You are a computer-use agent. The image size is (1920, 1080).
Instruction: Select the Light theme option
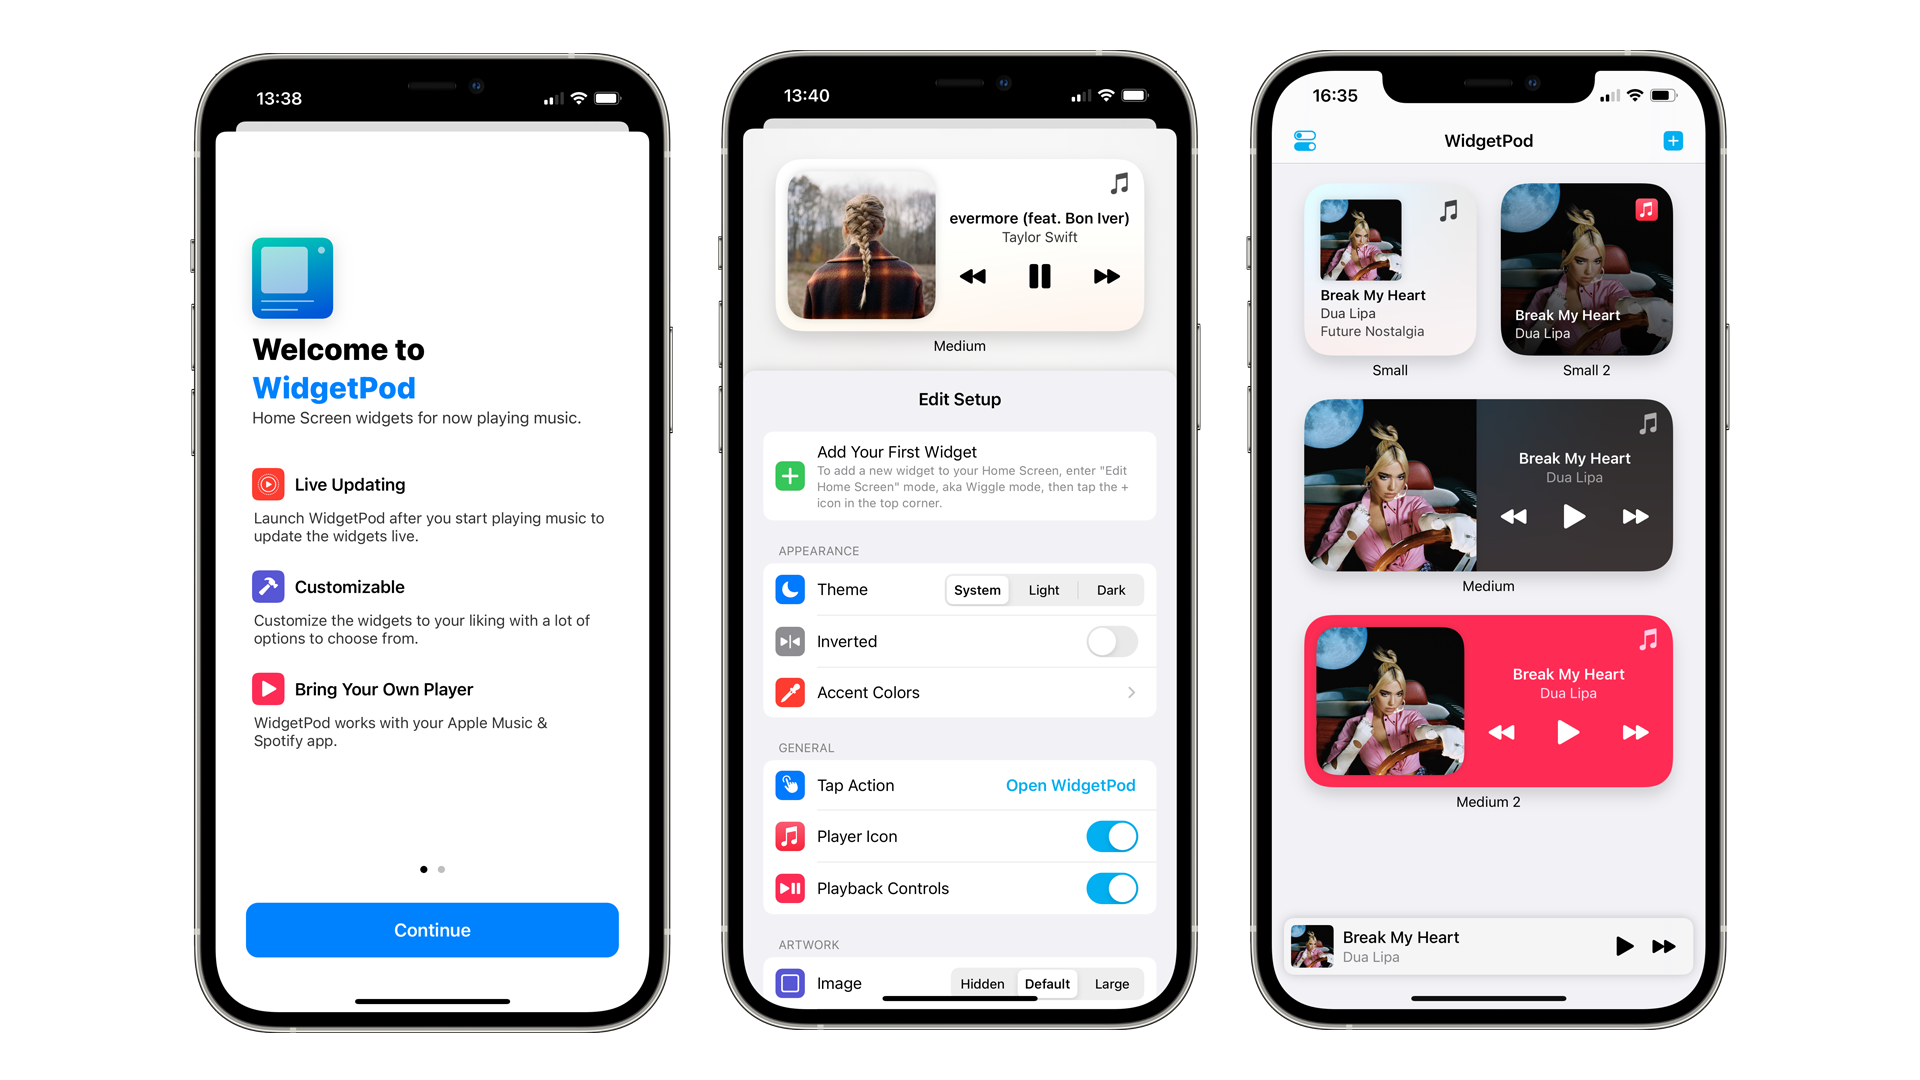coord(1042,591)
